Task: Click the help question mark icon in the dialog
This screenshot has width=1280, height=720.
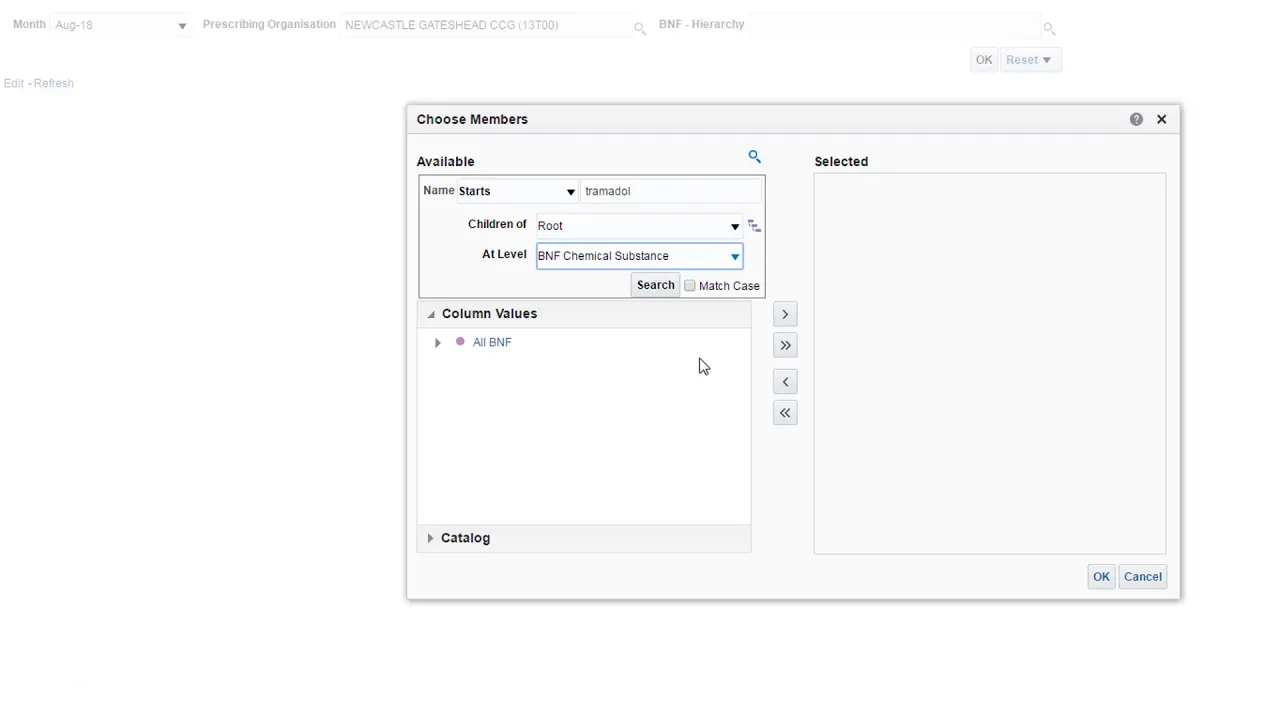Action: 1136,119
